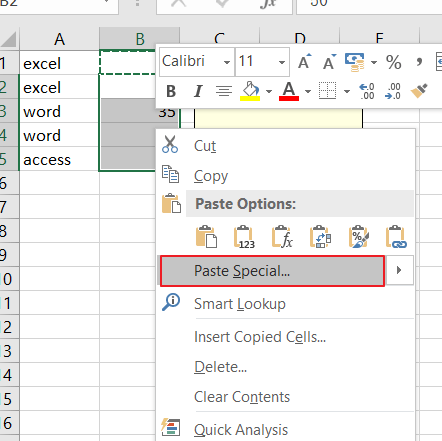Click the scissors Cut icon
442x441 pixels.
[170, 144]
